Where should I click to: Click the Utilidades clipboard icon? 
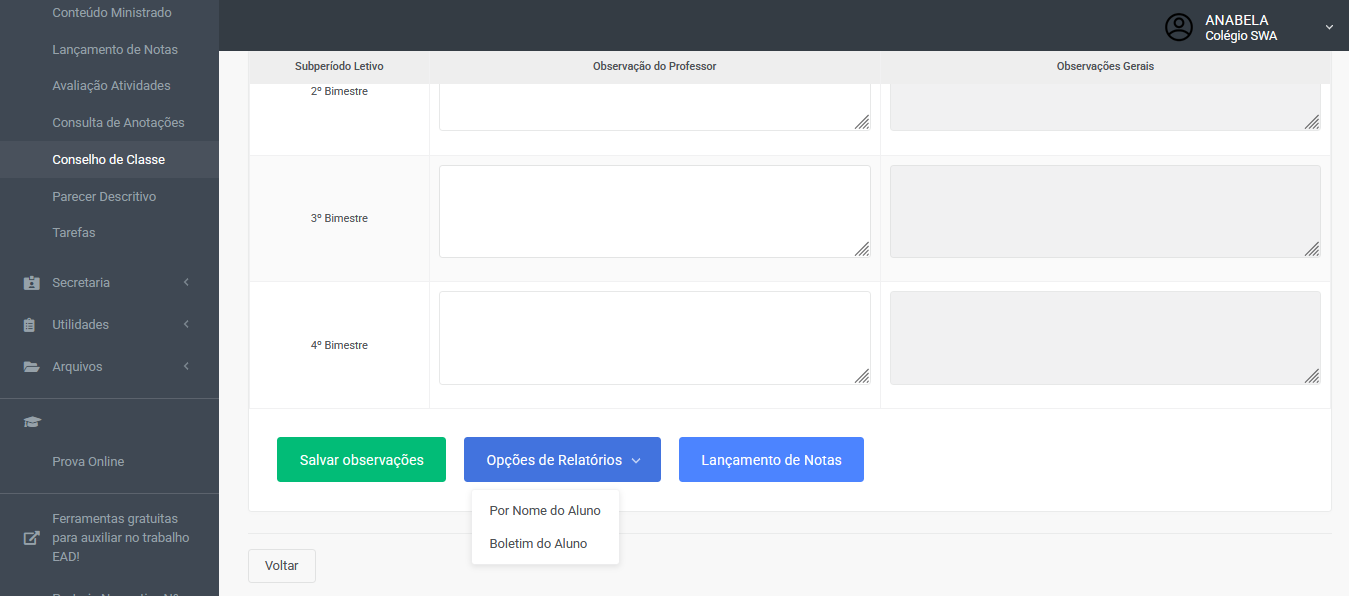point(30,325)
